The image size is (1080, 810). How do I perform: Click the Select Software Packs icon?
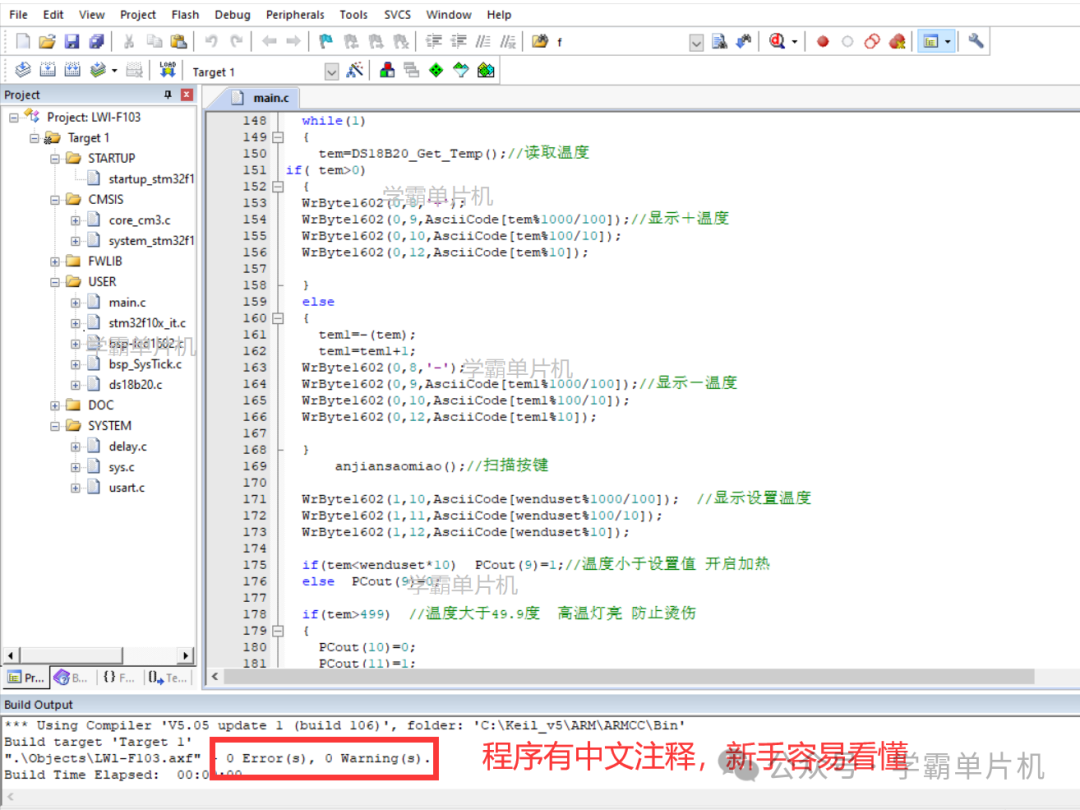461,70
